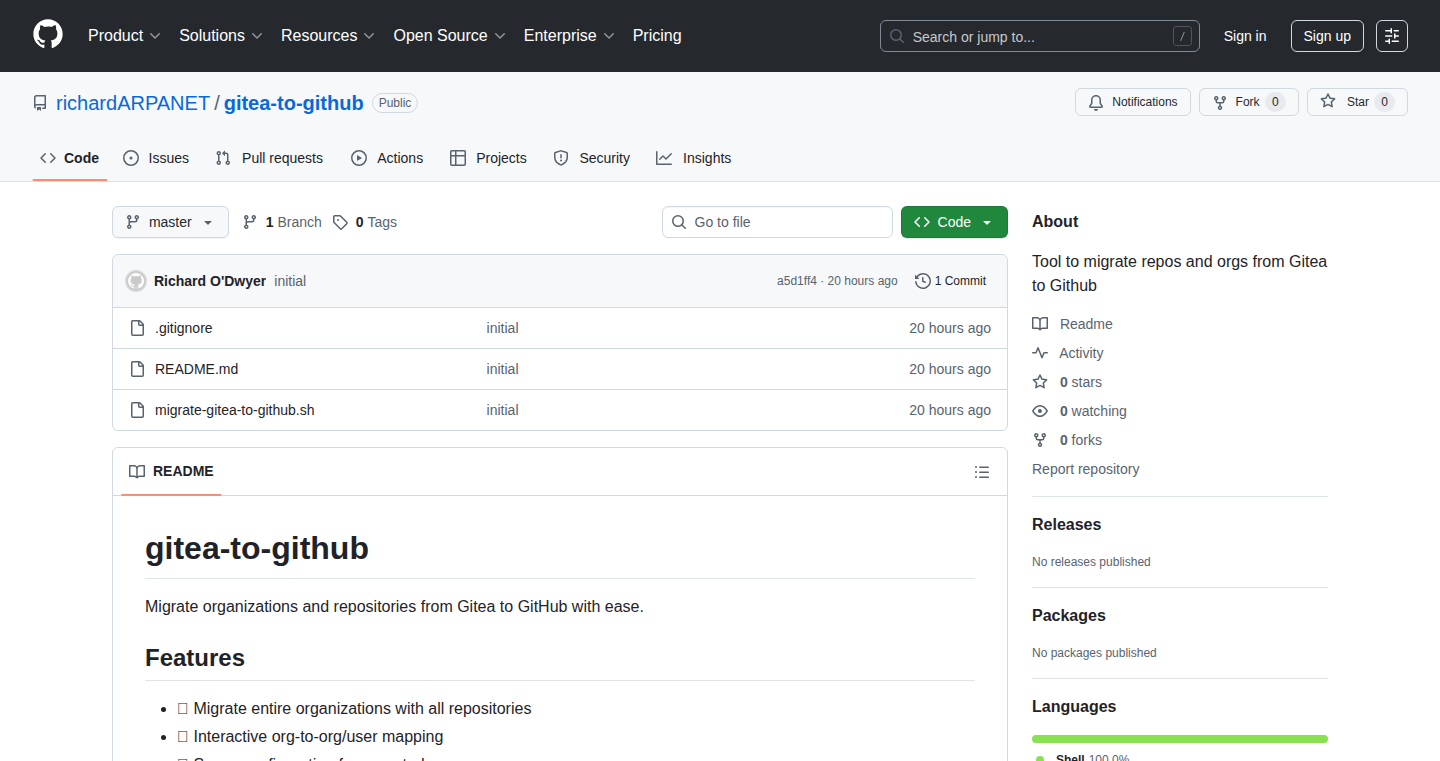Viewport: 1440px width, 761px height.
Task: Click the initial commit message in README.md row
Action: coord(503,369)
